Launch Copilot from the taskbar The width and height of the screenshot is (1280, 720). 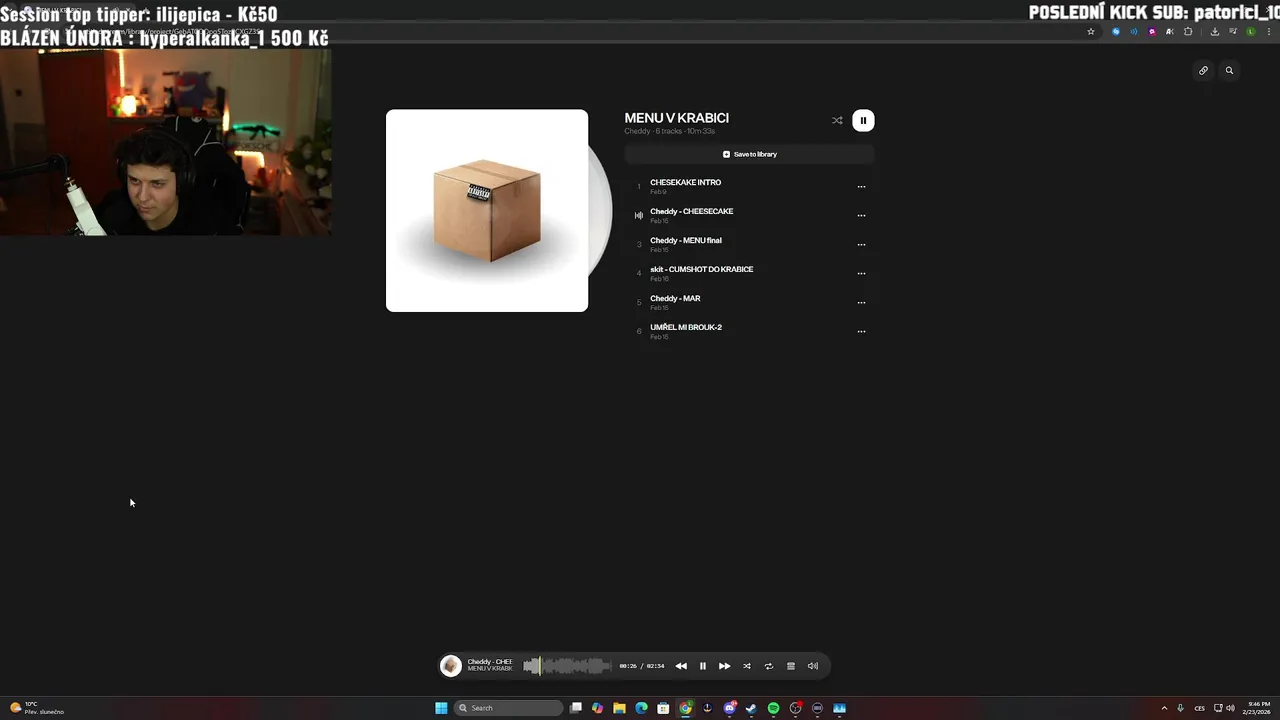pos(597,708)
